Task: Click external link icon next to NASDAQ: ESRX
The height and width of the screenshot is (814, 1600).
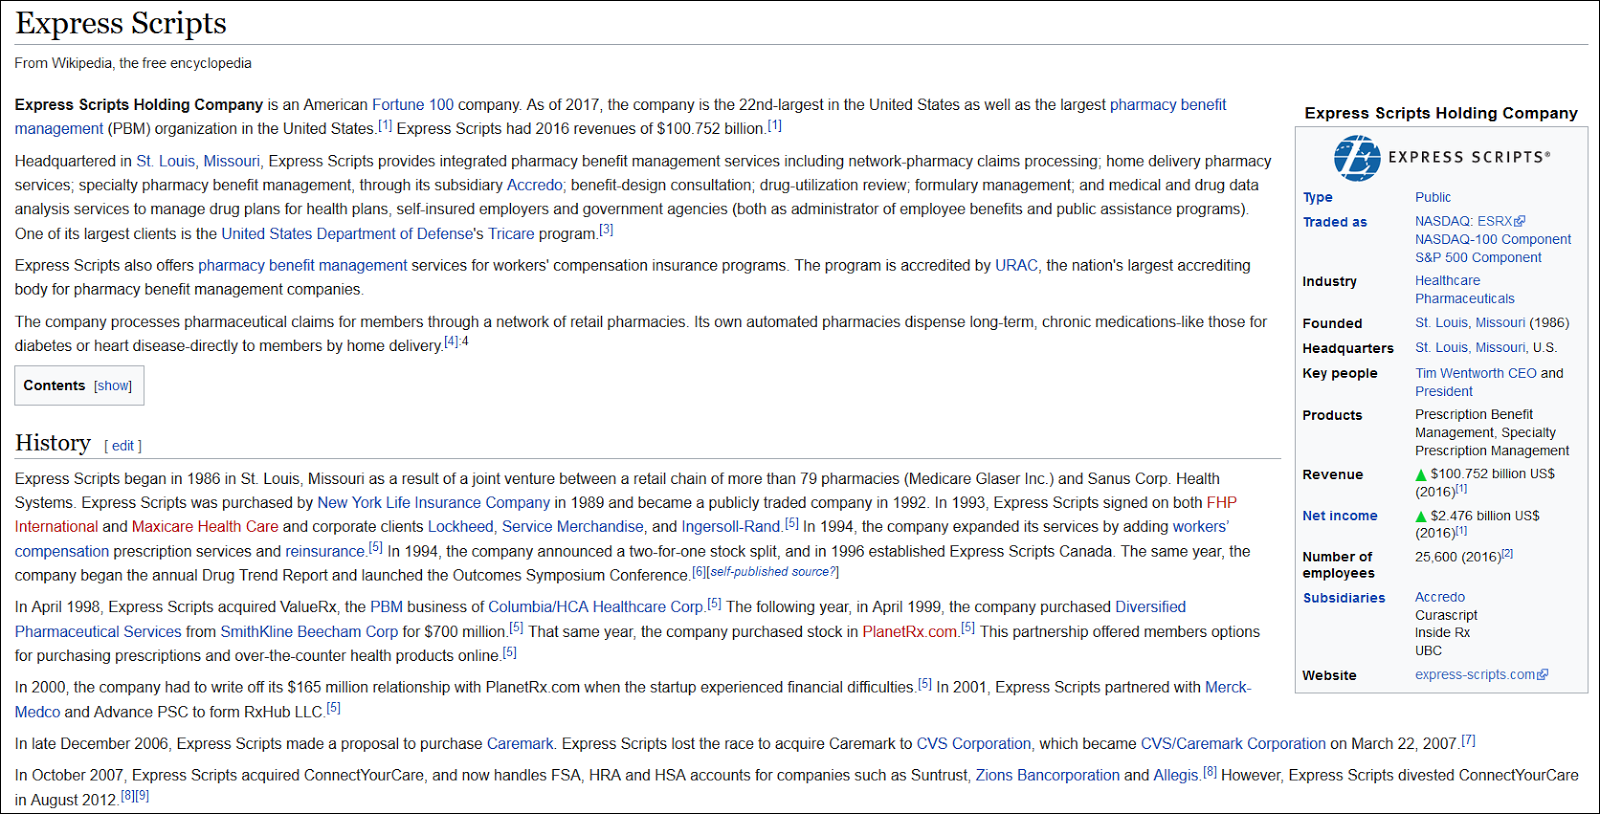Action: (1520, 221)
